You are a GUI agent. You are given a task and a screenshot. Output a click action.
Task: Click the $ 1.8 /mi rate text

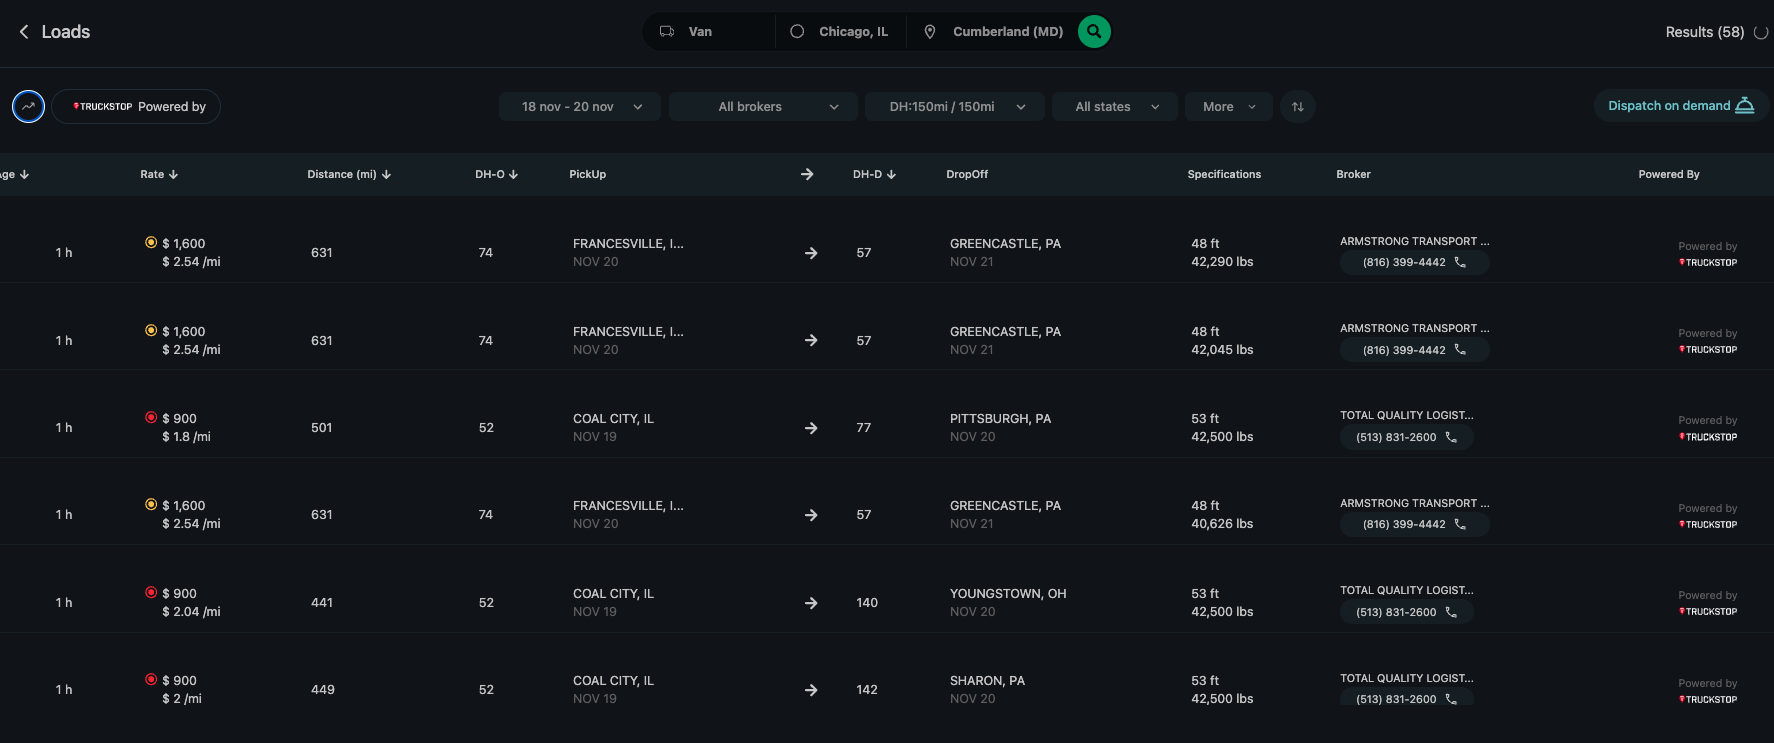[x=186, y=437]
